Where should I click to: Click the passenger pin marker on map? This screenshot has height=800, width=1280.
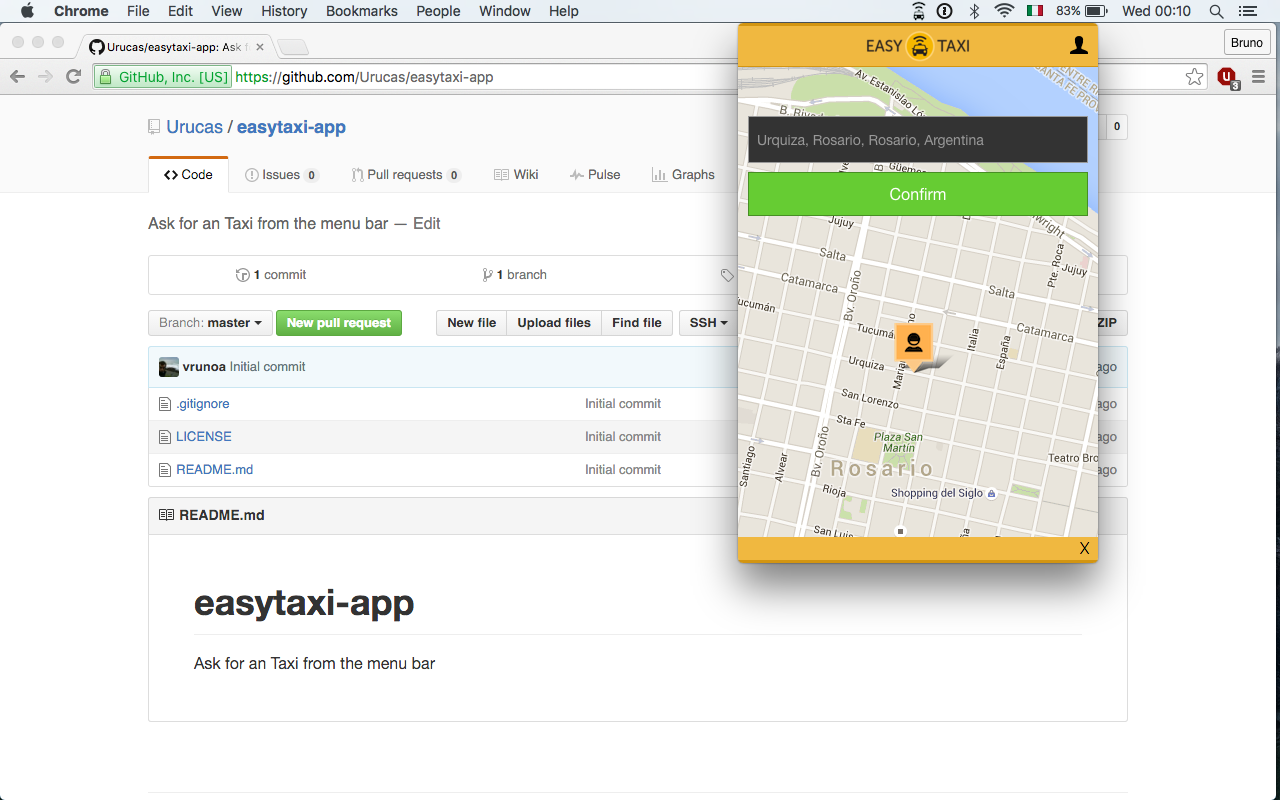click(x=914, y=343)
